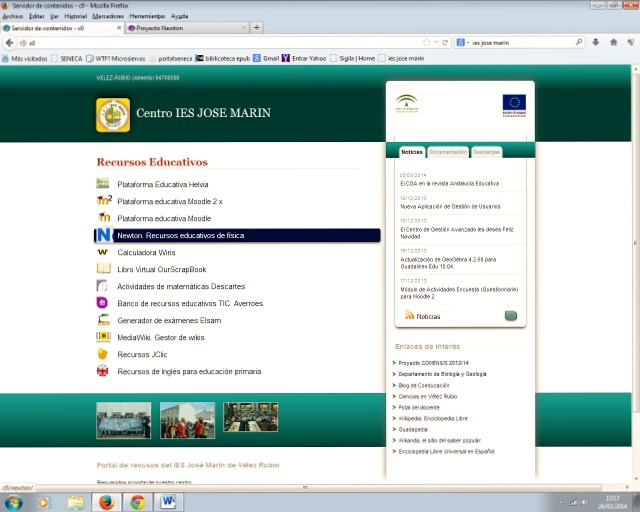The height and width of the screenshot is (512, 640).
Task: Click the Plataforma Educativa Helvia icon
Action: click(x=102, y=183)
